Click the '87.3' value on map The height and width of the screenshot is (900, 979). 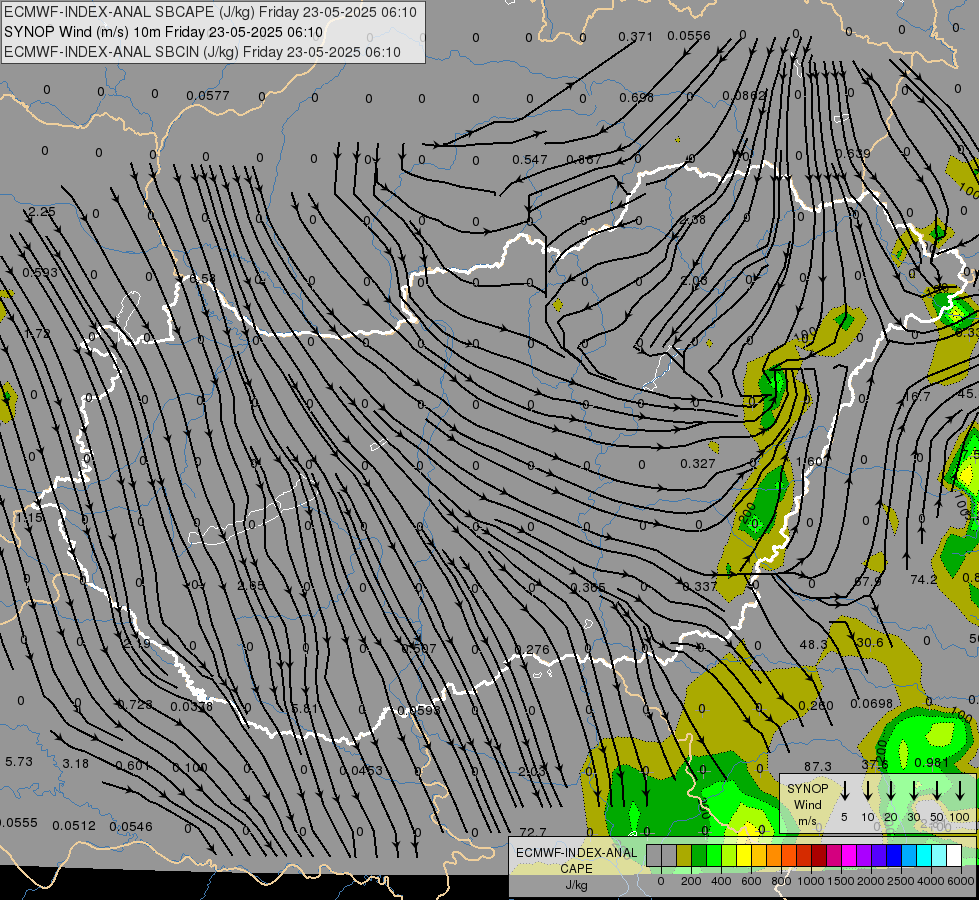[x=817, y=766]
